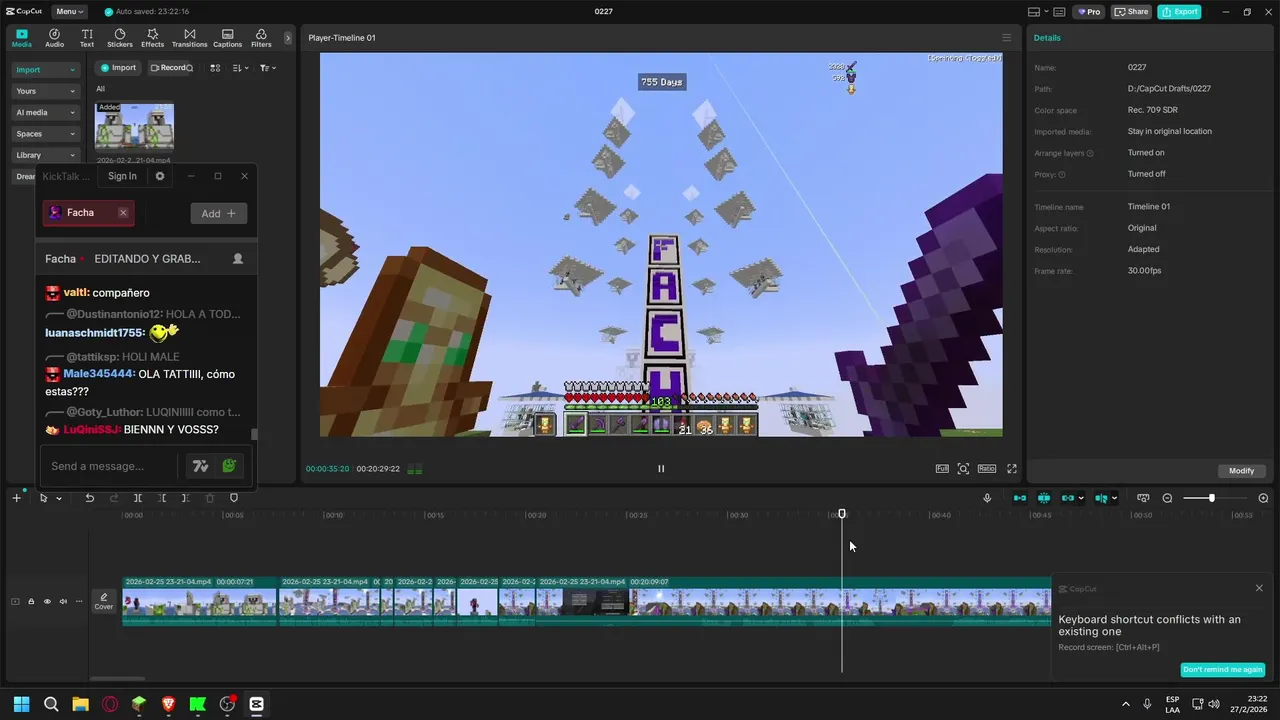
Task: Undo the last edit
Action: [89, 498]
